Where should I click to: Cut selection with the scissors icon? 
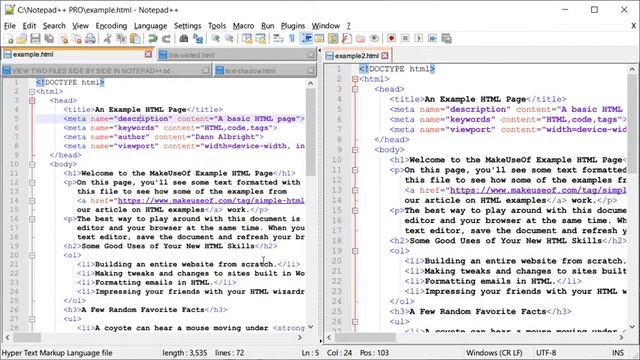pyautogui.click(x=108, y=39)
